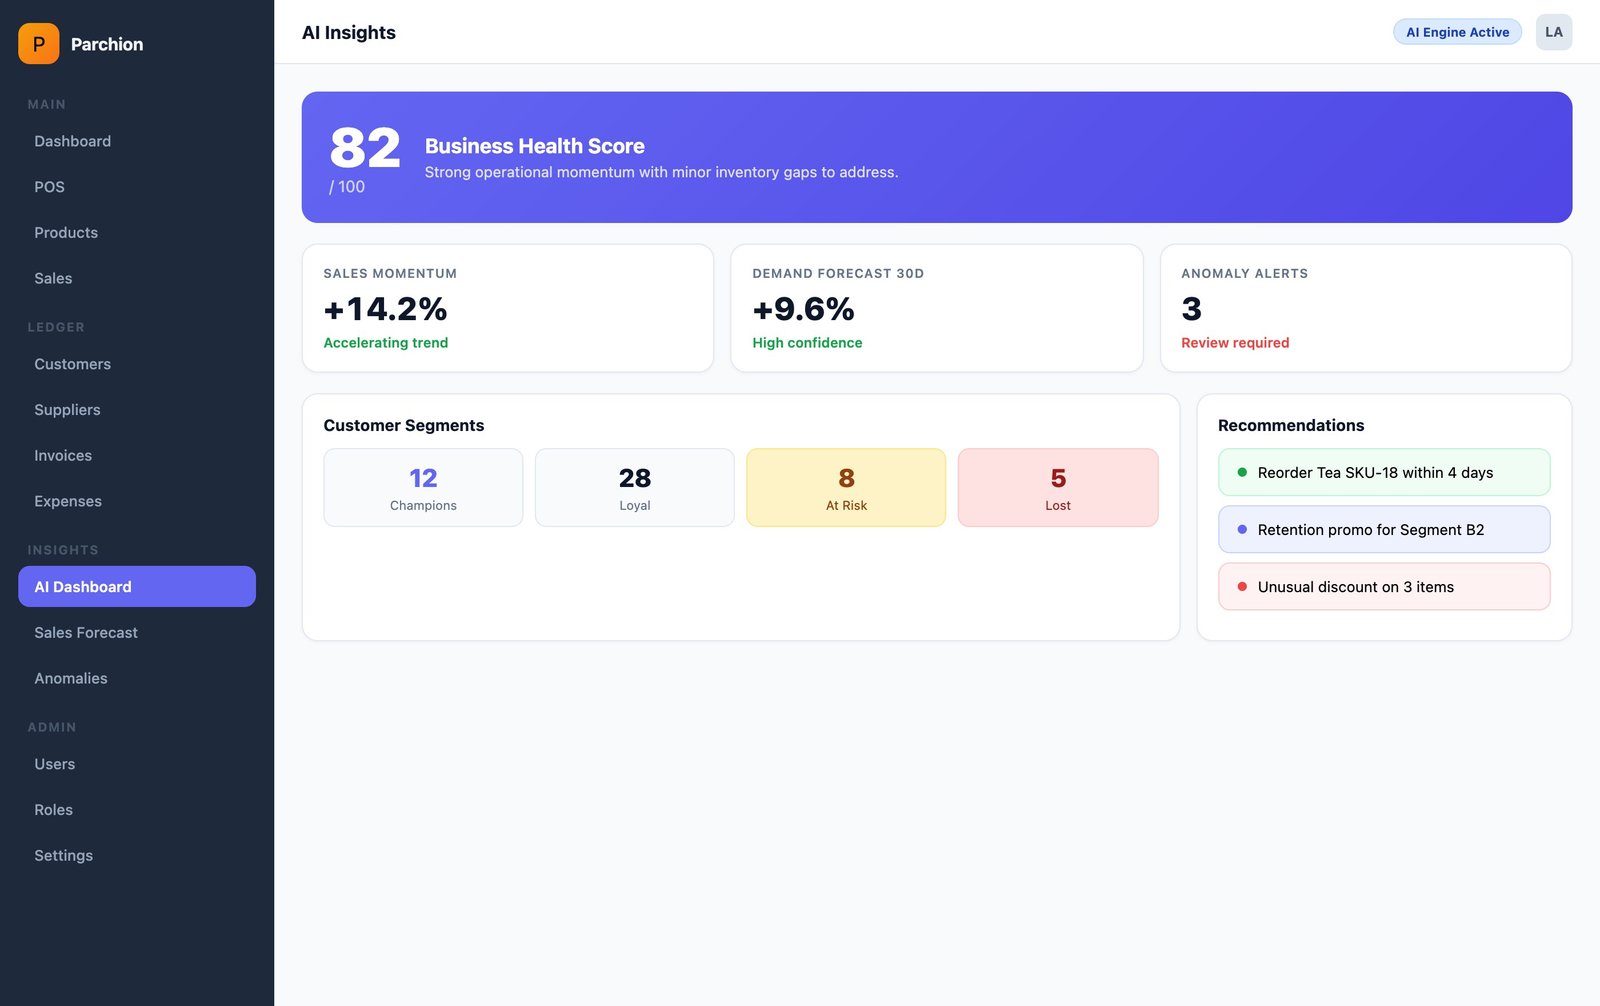Navigate to the main Dashboard

point(72,140)
